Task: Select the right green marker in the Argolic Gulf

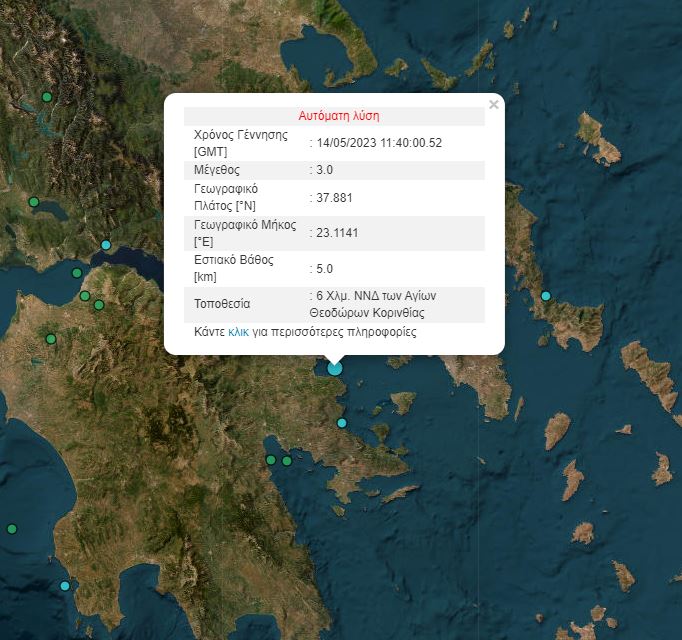Action: click(287, 461)
